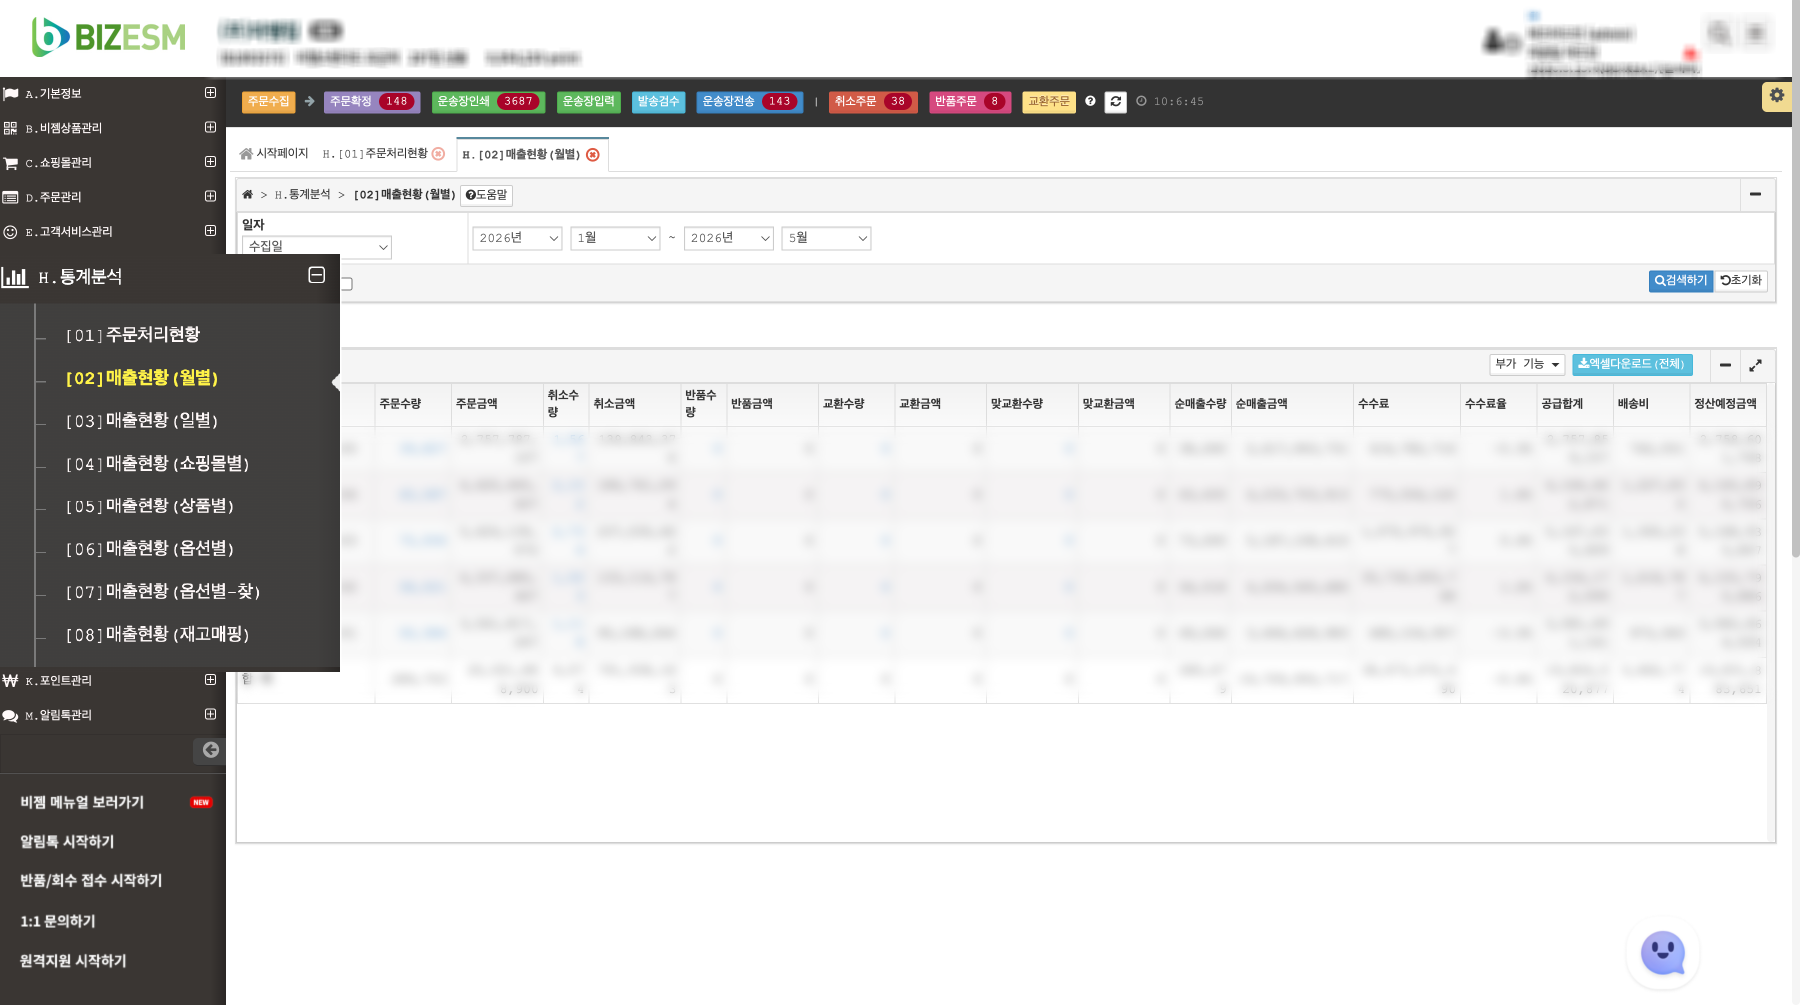This screenshot has width=1800, height=1005.
Task: Download Excel with 엑셀다운로드(전체)
Action: (1632, 364)
